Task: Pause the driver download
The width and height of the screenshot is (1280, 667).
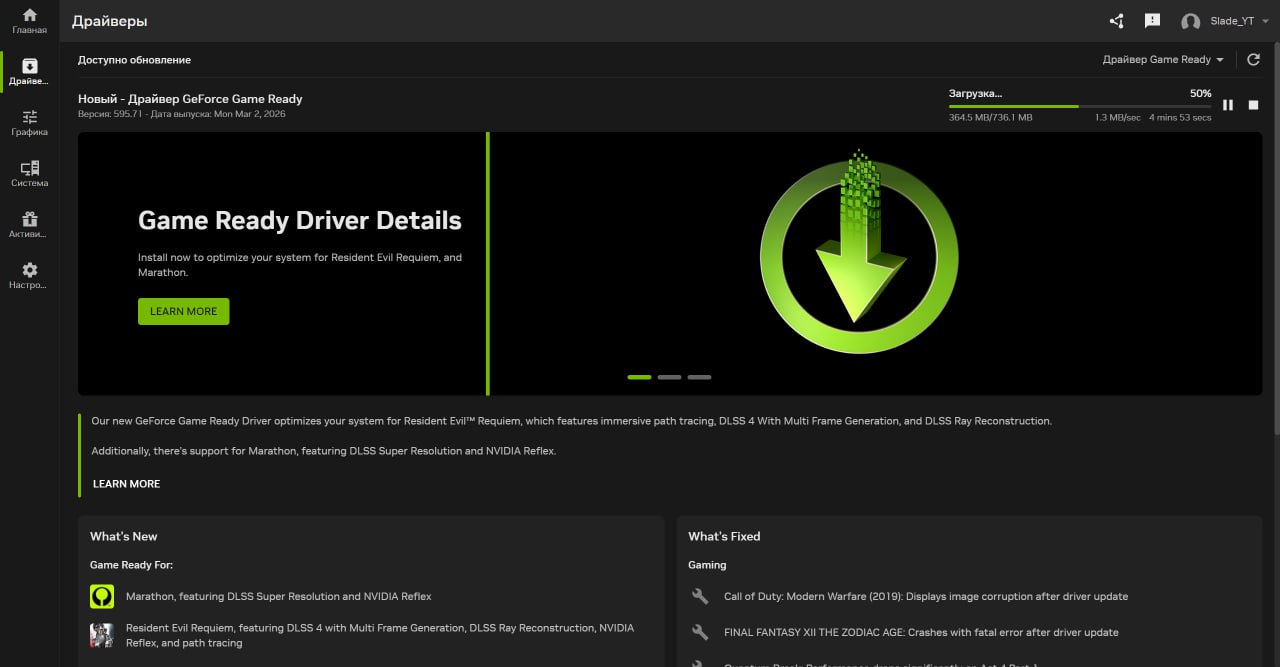Action: pos(1228,105)
